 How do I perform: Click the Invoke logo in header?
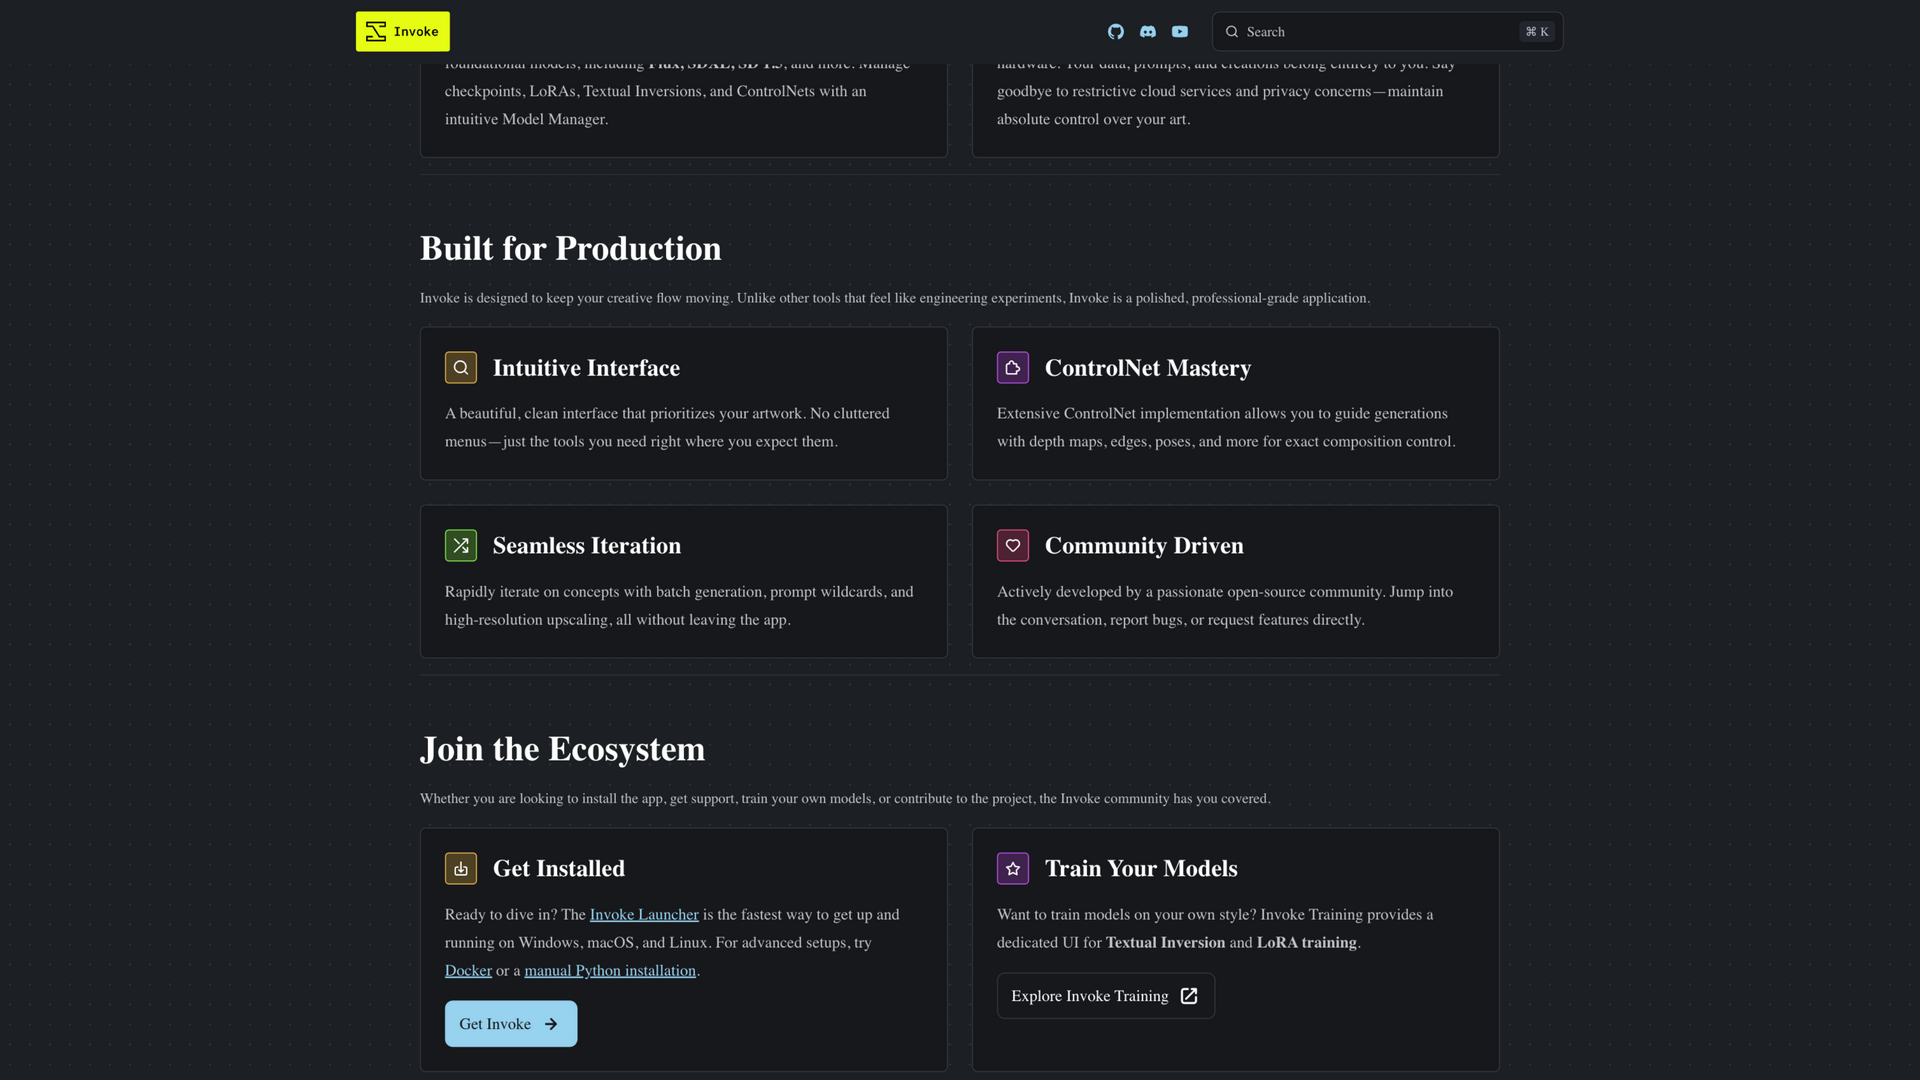click(x=403, y=32)
